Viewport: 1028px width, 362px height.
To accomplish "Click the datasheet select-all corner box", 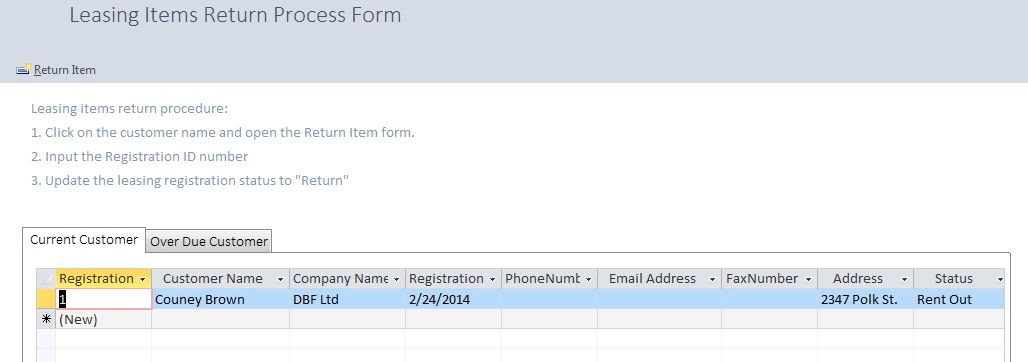I will 47,279.
